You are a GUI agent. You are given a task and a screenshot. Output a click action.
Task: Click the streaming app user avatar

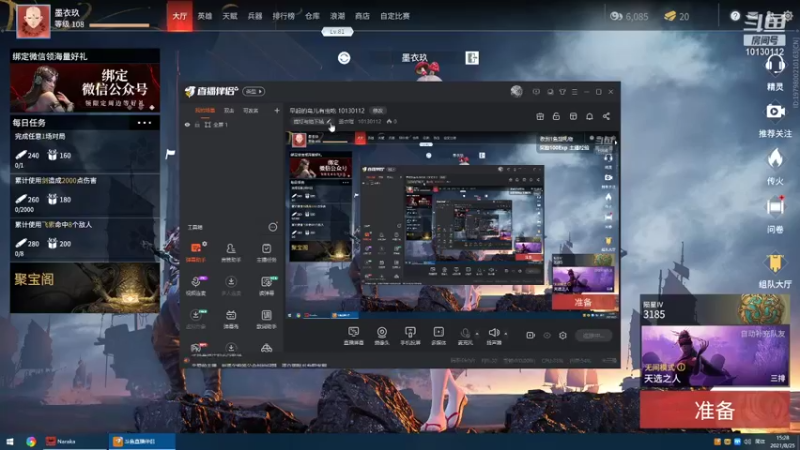(516, 91)
